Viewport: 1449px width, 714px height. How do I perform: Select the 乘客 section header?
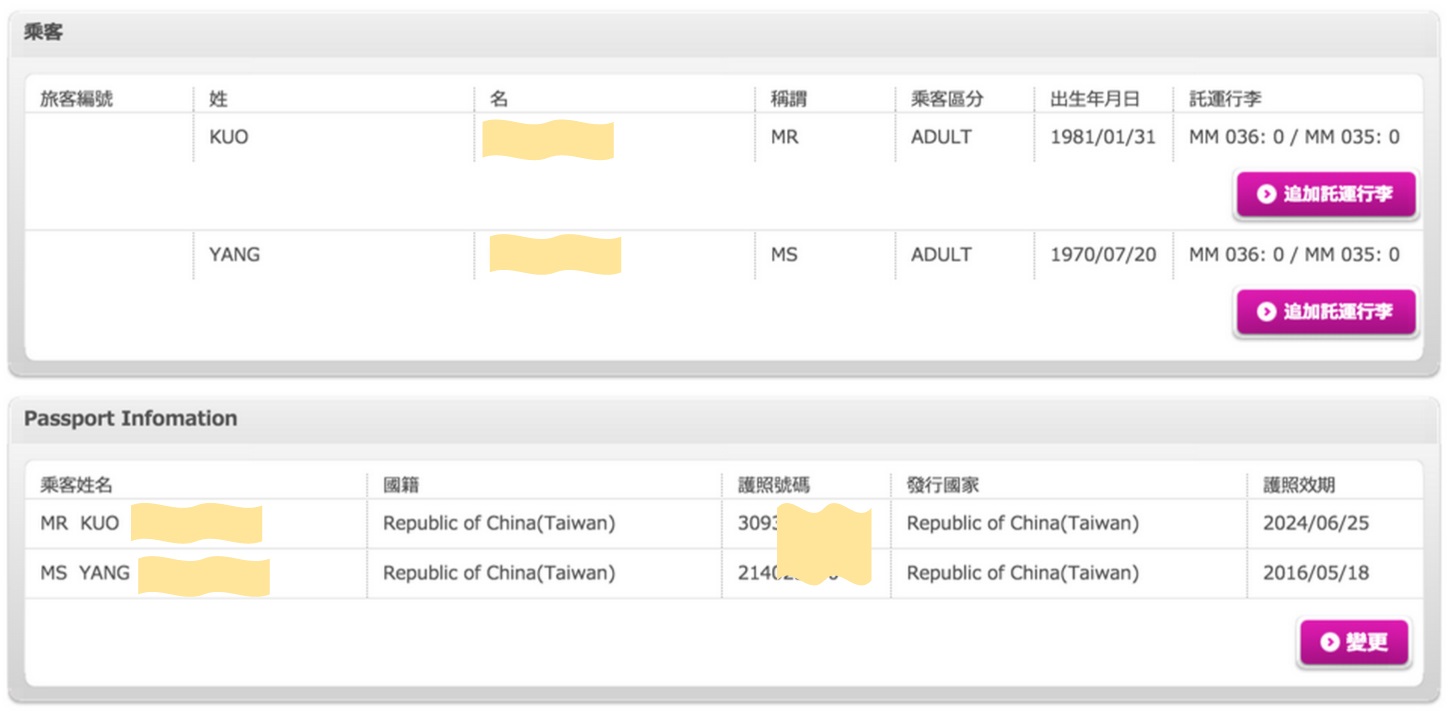(x=44, y=32)
